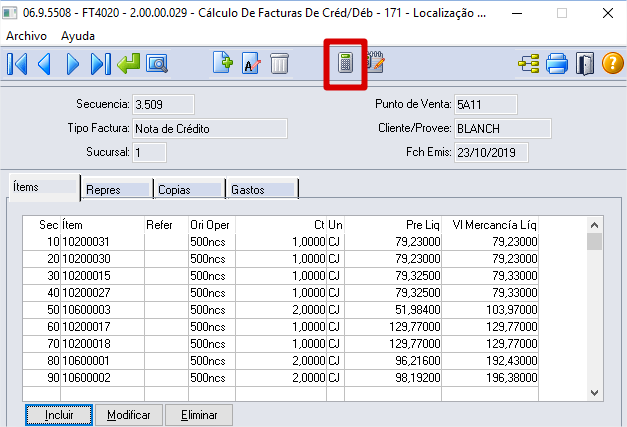Click the green go-to return arrow icon
The width and height of the screenshot is (627, 427).
click(x=129, y=64)
